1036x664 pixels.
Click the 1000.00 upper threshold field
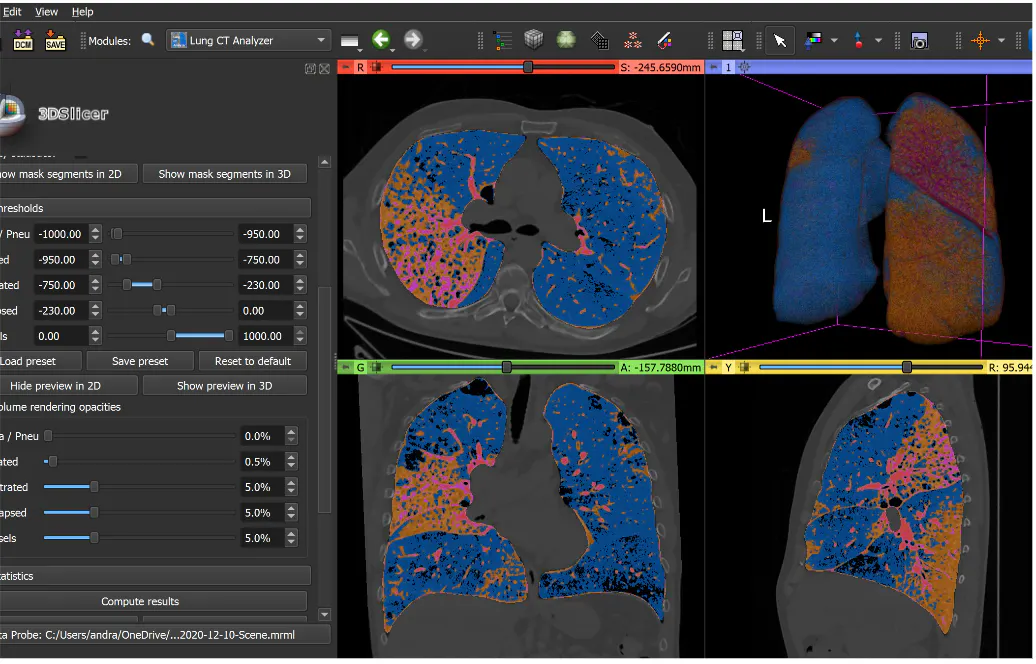tap(265, 337)
